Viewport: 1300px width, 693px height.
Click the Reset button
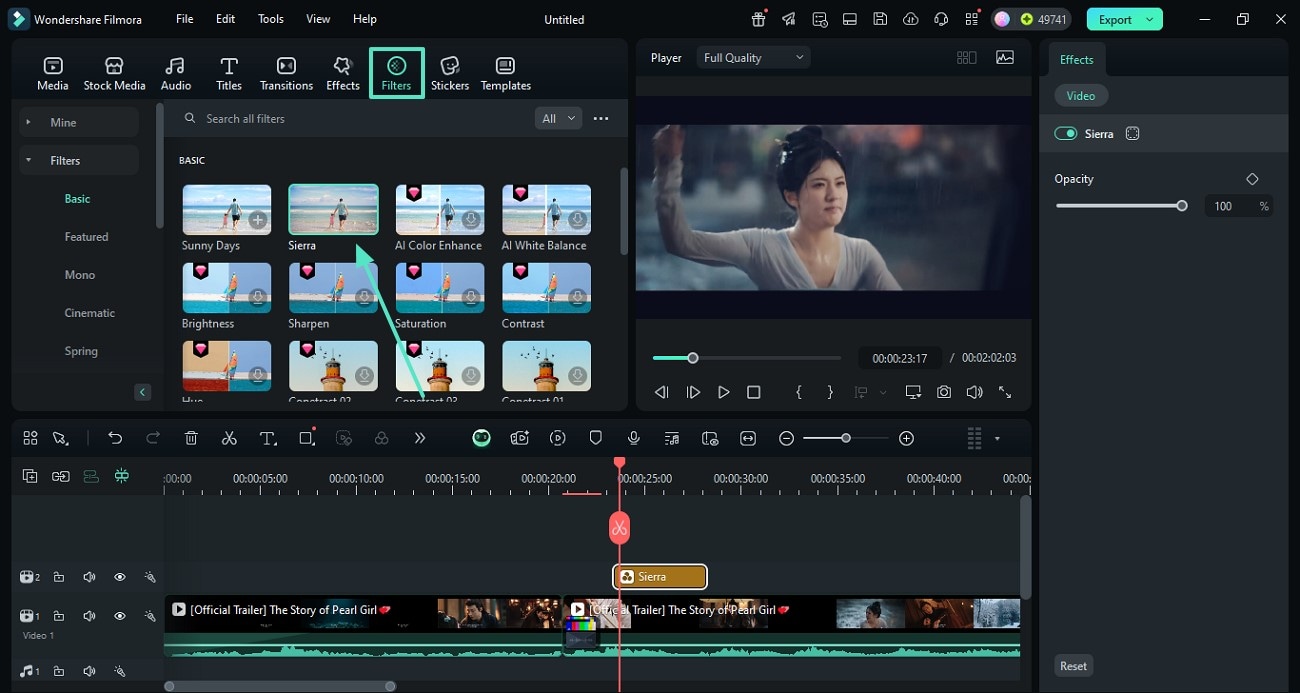pos(1074,666)
